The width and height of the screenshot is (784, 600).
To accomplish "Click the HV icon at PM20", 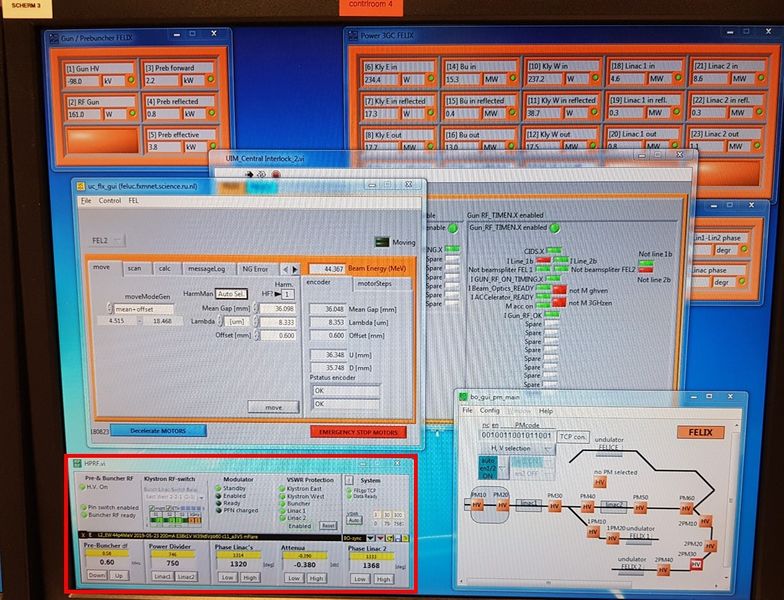I will coord(502,506).
